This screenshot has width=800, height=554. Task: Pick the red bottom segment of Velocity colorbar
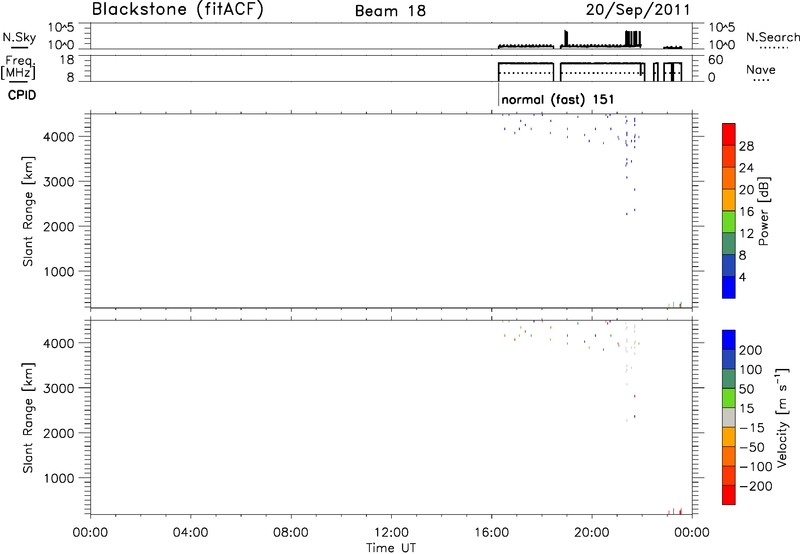[x=729, y=495]
